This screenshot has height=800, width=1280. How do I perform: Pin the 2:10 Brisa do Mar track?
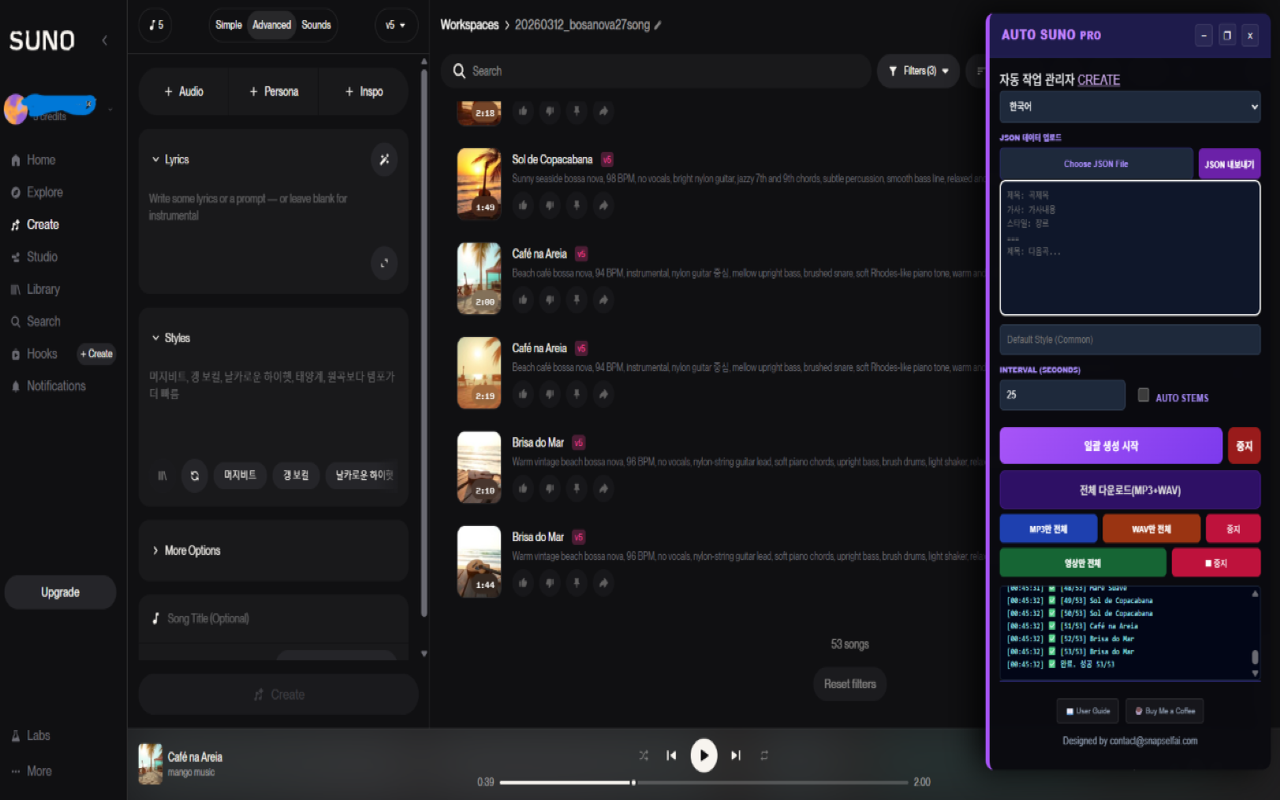[x=576, y=489]
